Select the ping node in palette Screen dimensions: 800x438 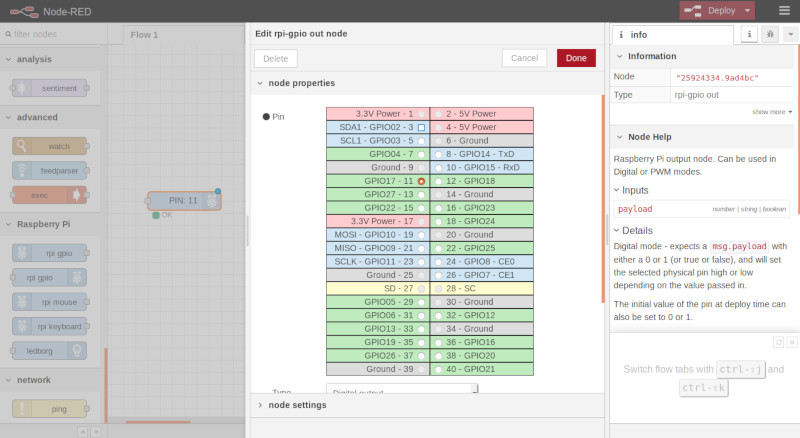[49, 409]
